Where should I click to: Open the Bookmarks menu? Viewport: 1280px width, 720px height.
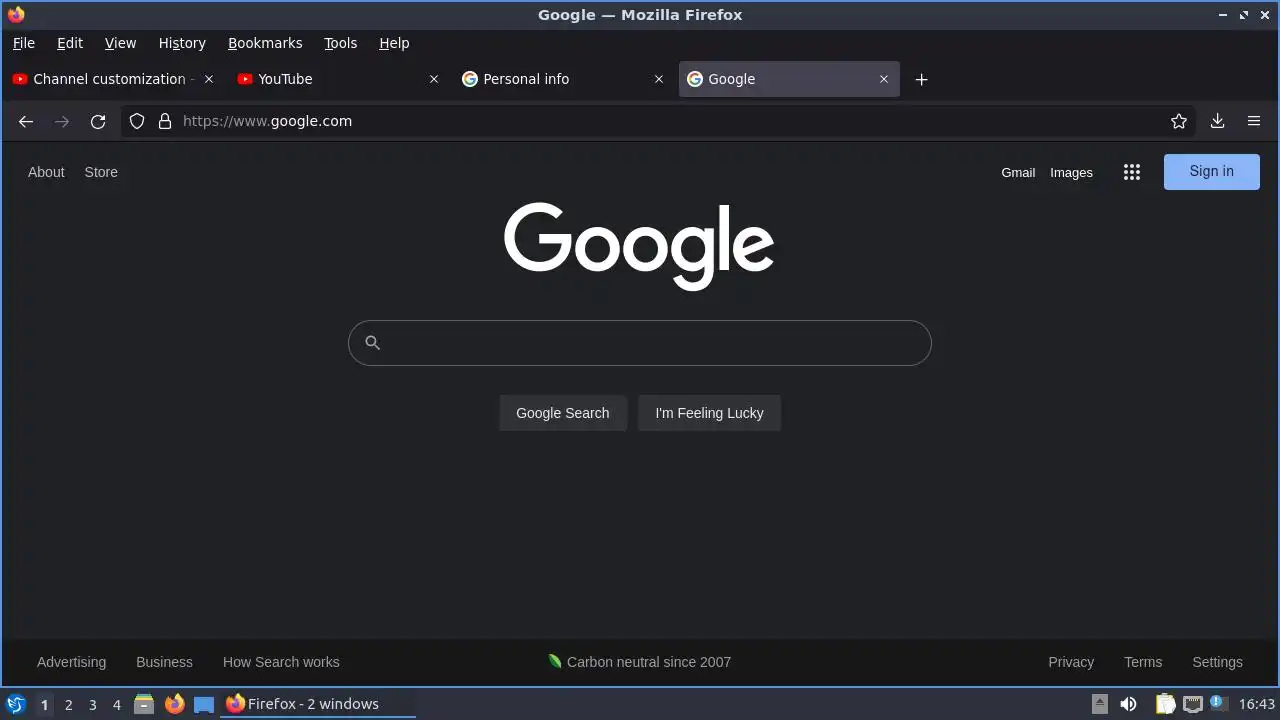tap(265, 43)
